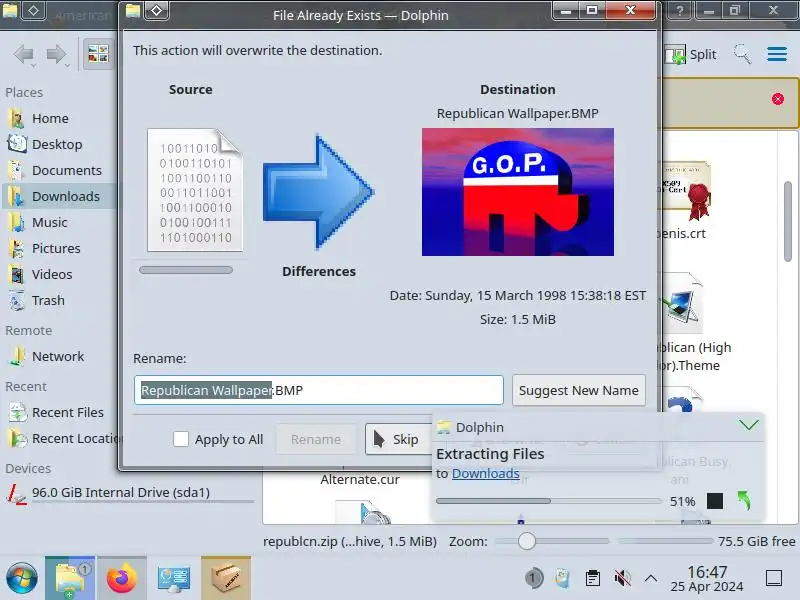
Task: Open the Network entry under Remote
Action: pos(58,357)
